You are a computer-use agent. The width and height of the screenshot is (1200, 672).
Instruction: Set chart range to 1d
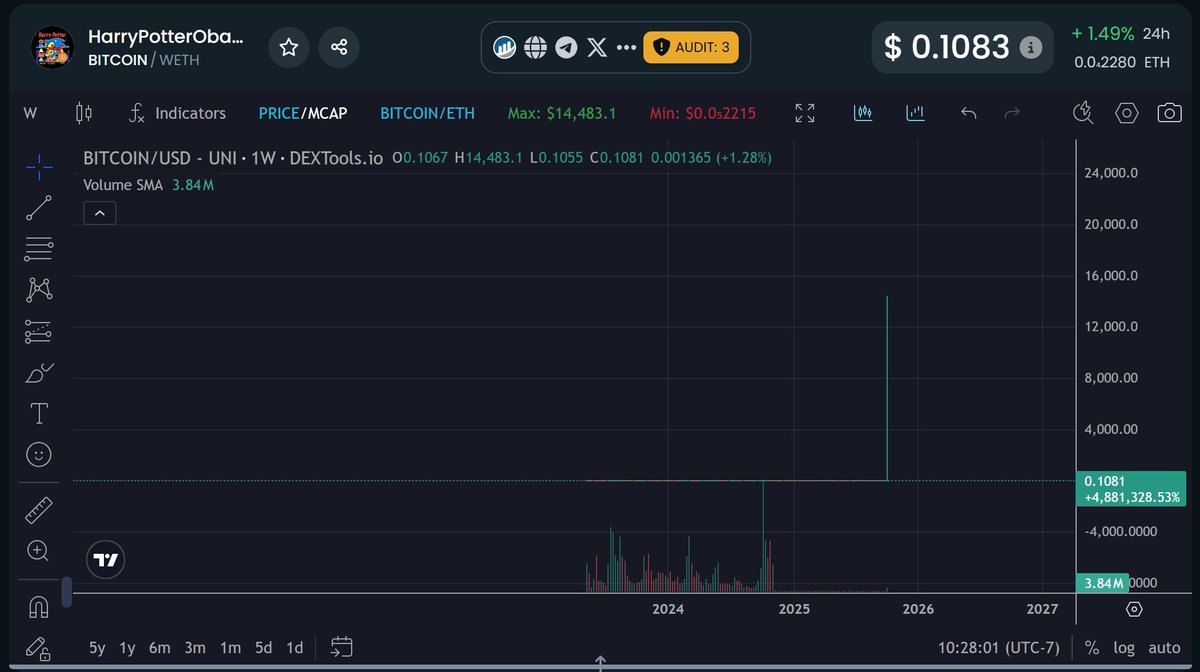point(295,647)
